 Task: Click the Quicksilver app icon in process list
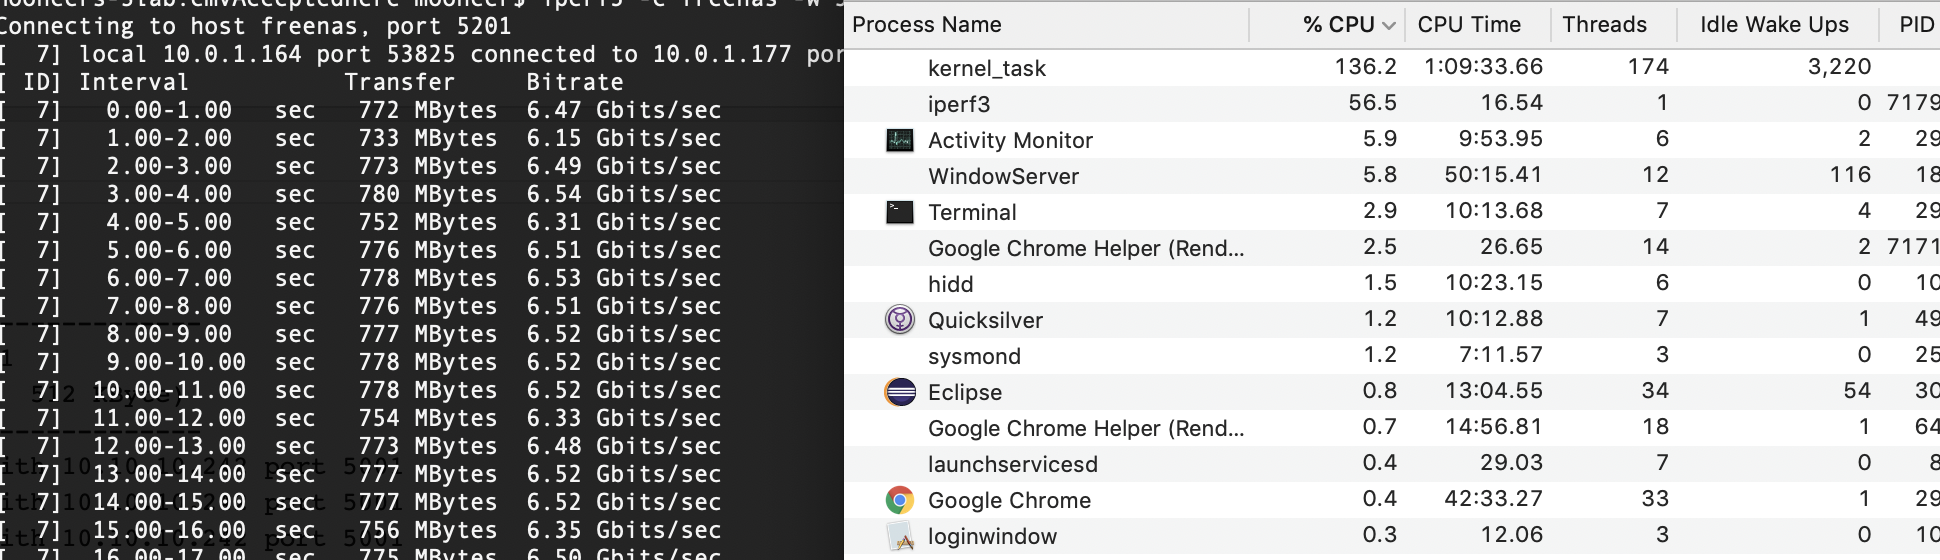[x=900, y=320]
